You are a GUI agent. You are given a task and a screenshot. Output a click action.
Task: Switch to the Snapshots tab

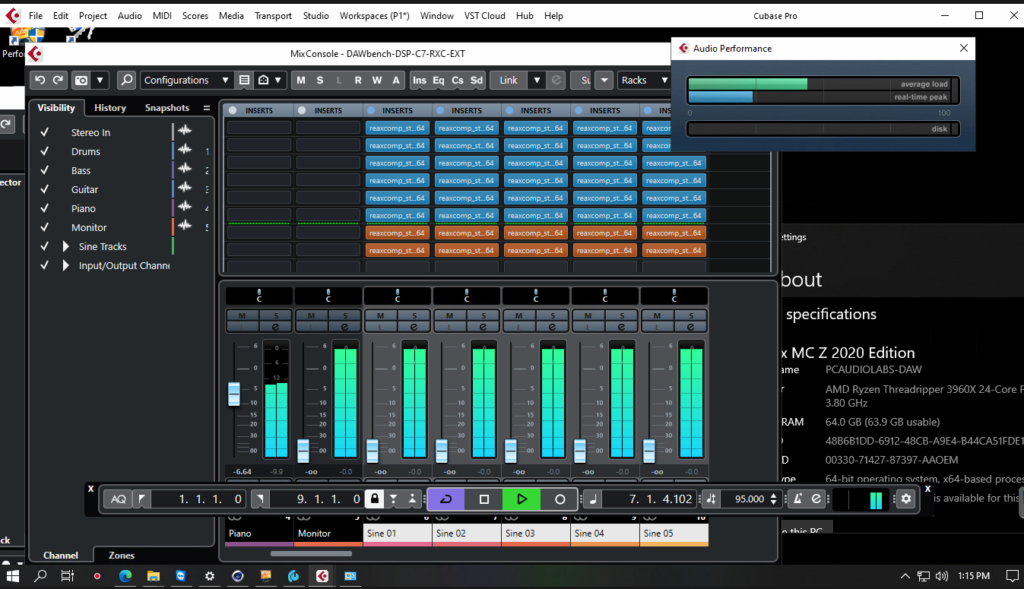point(167,108)
